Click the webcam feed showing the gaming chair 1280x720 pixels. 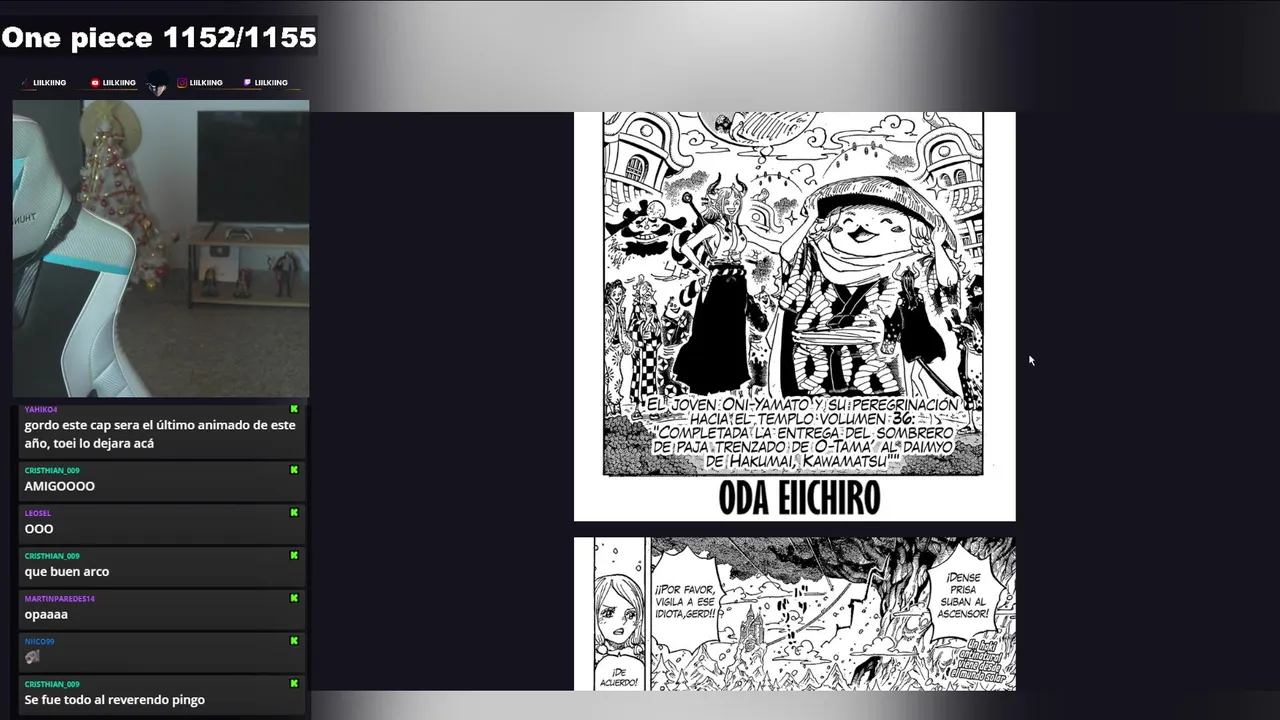point(161,248)
